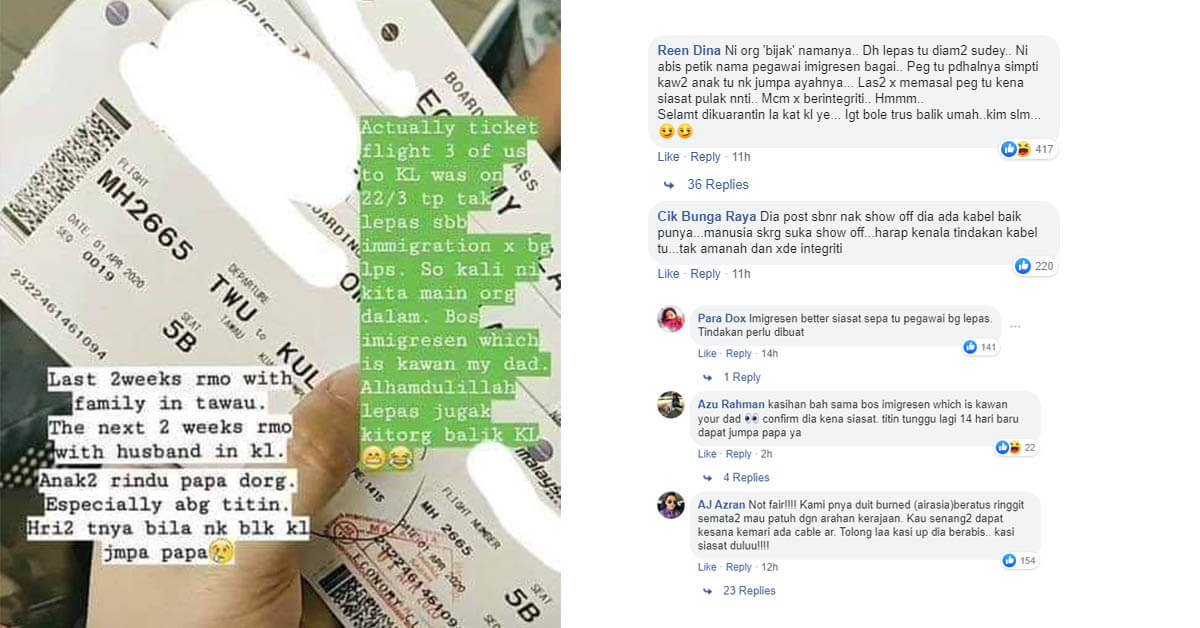Open the boarding pass story photo

(280, 314)
